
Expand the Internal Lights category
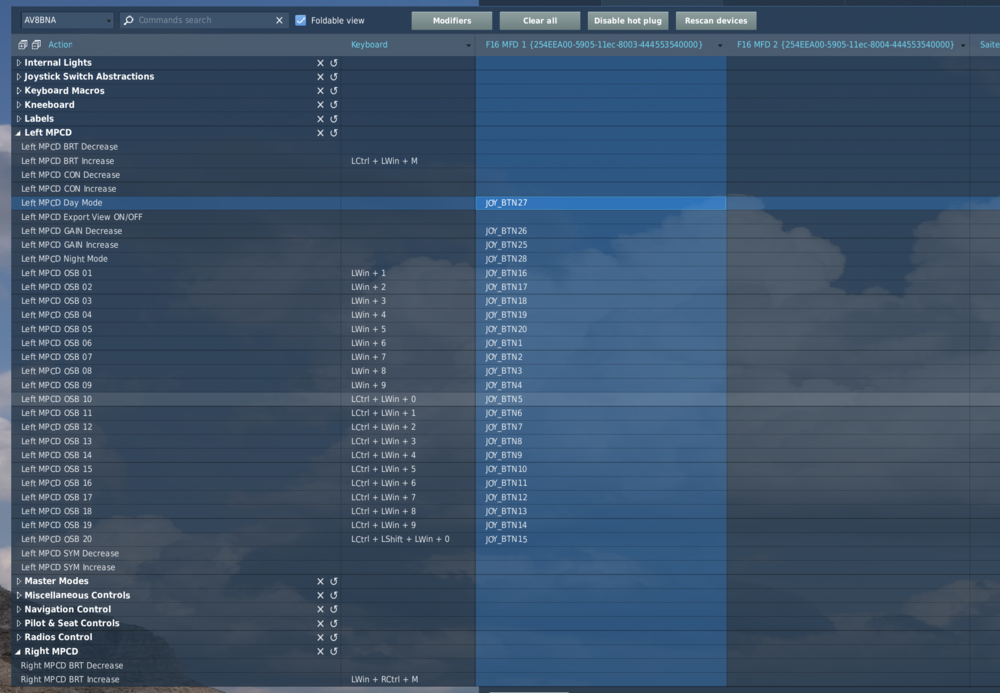[18, 62]
